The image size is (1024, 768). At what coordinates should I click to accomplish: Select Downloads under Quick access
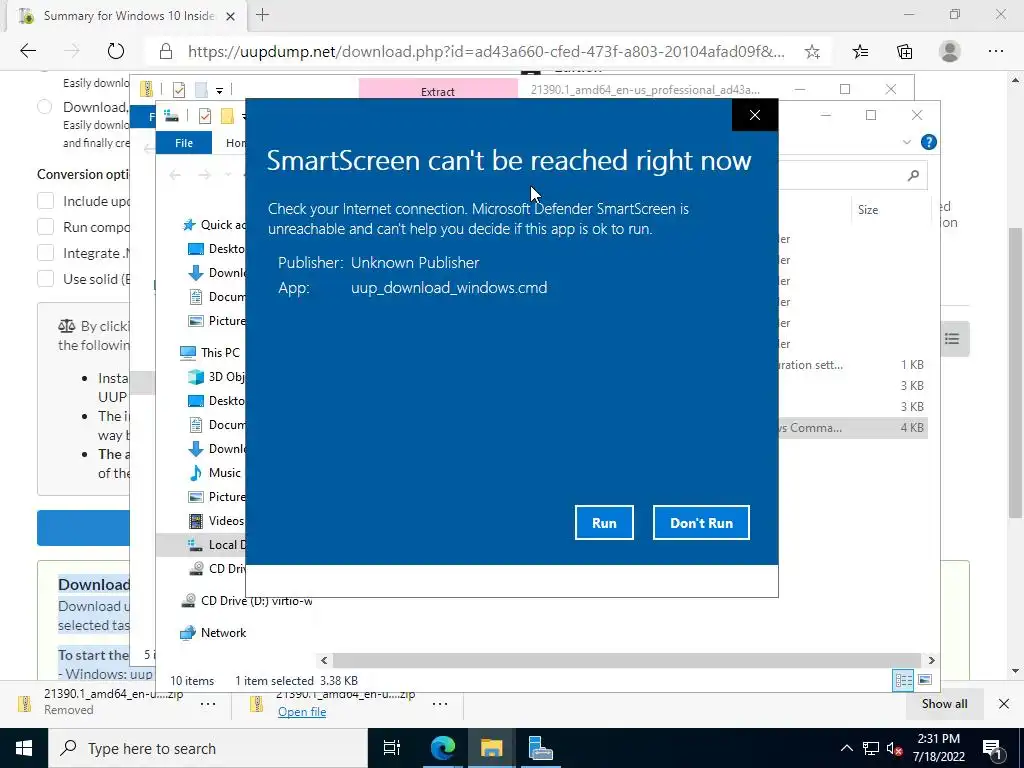(216, 273)
